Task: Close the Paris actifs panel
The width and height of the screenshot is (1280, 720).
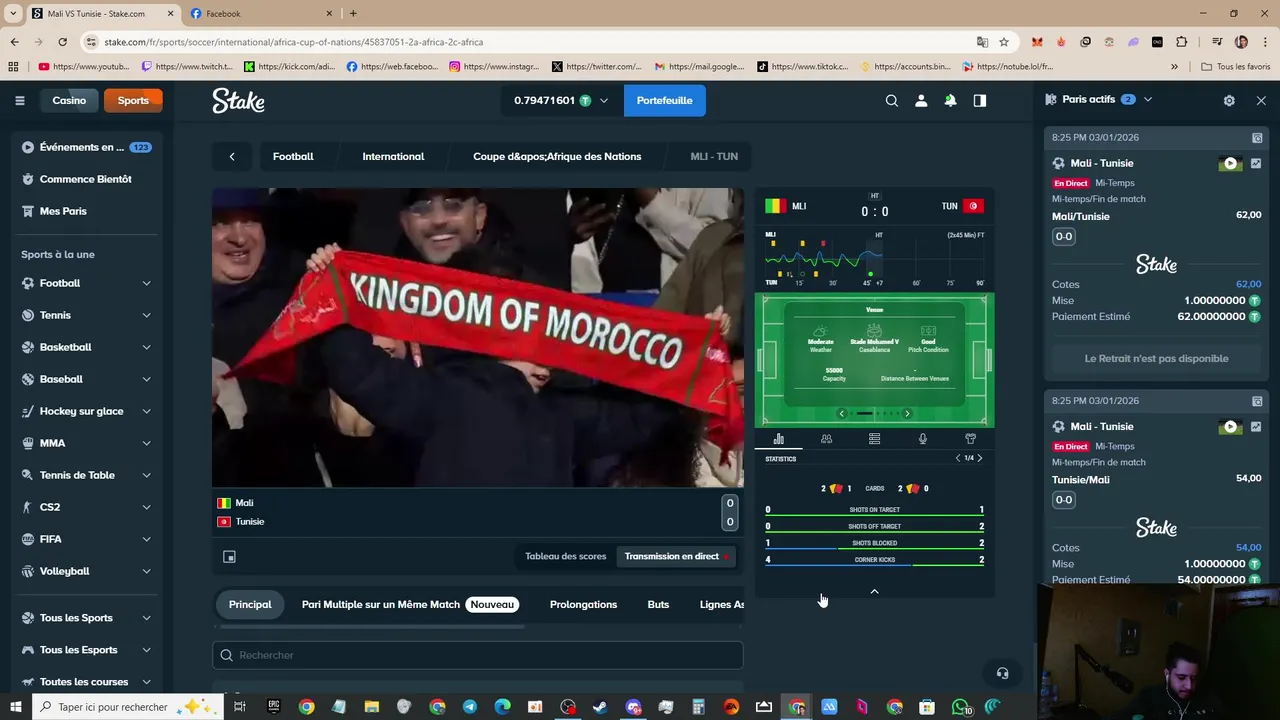Action: 1261,100
